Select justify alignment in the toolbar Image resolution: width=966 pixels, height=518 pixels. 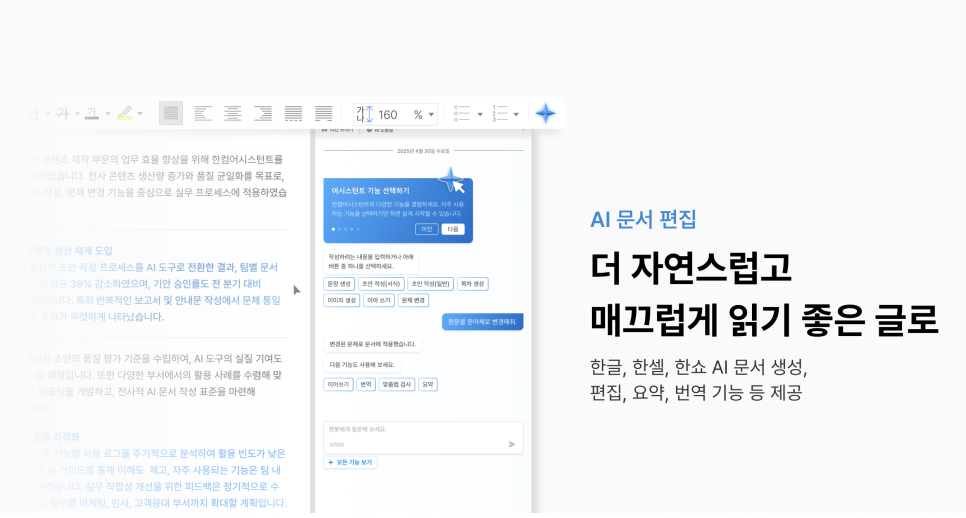point(171,113)
